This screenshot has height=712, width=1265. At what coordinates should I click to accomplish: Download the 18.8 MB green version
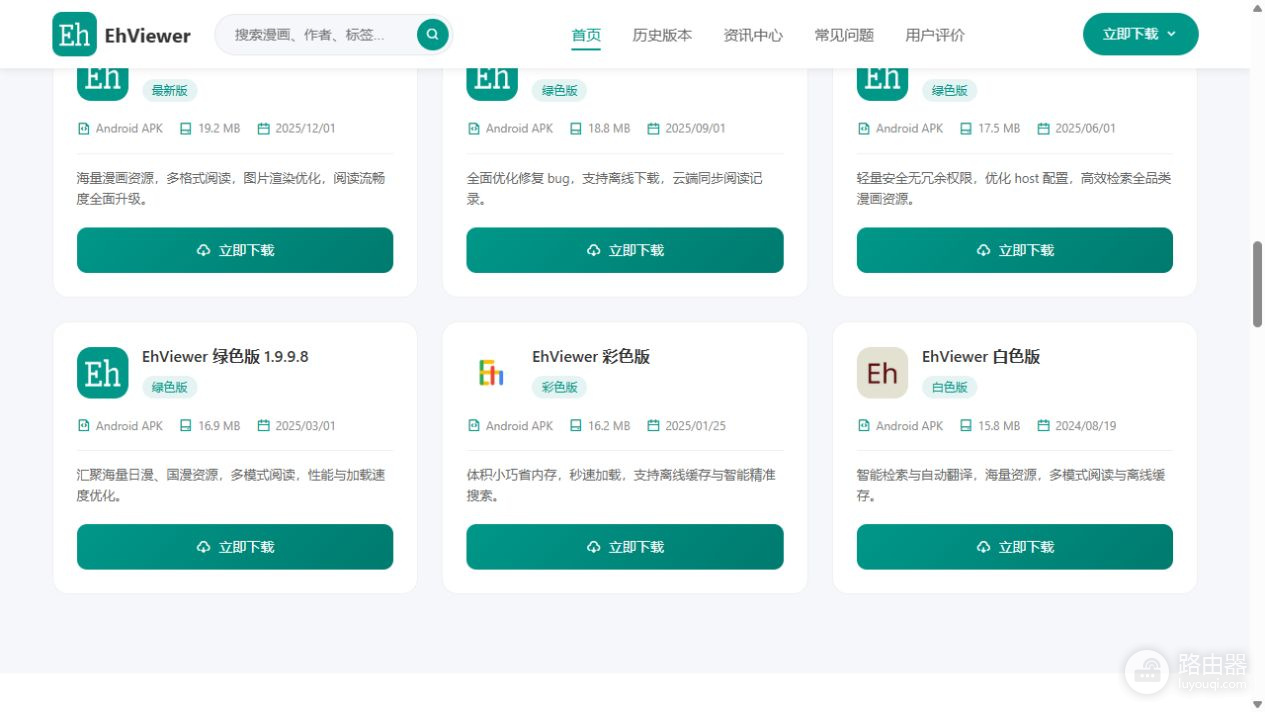coord(625,250)
